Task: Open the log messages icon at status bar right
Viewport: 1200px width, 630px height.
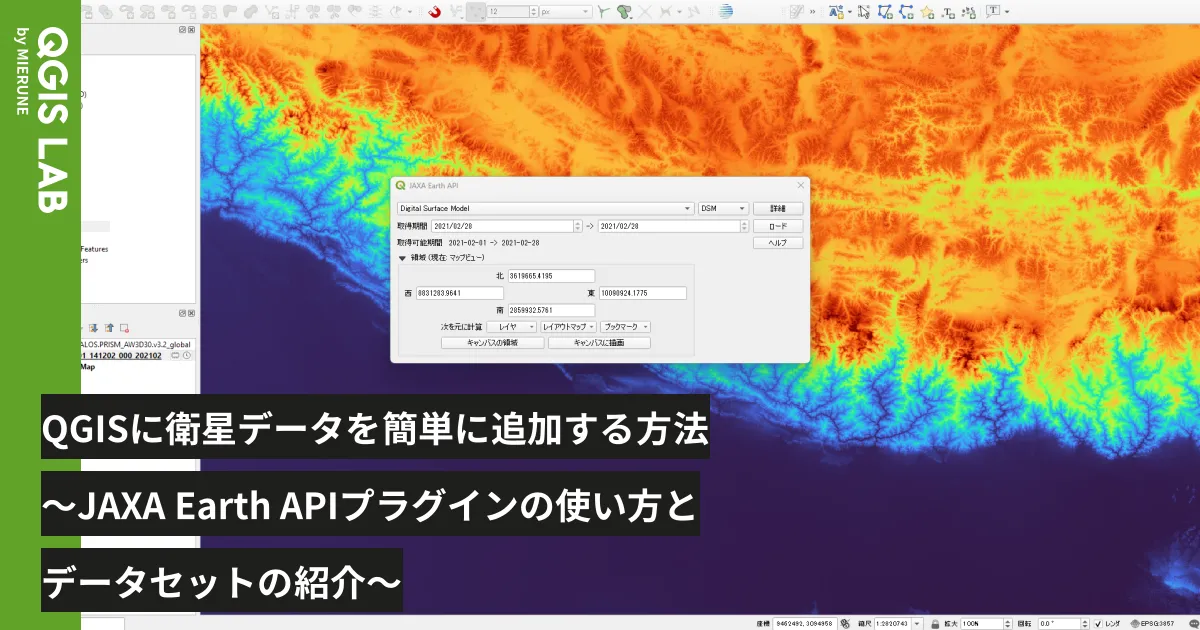Action: 1194,622
